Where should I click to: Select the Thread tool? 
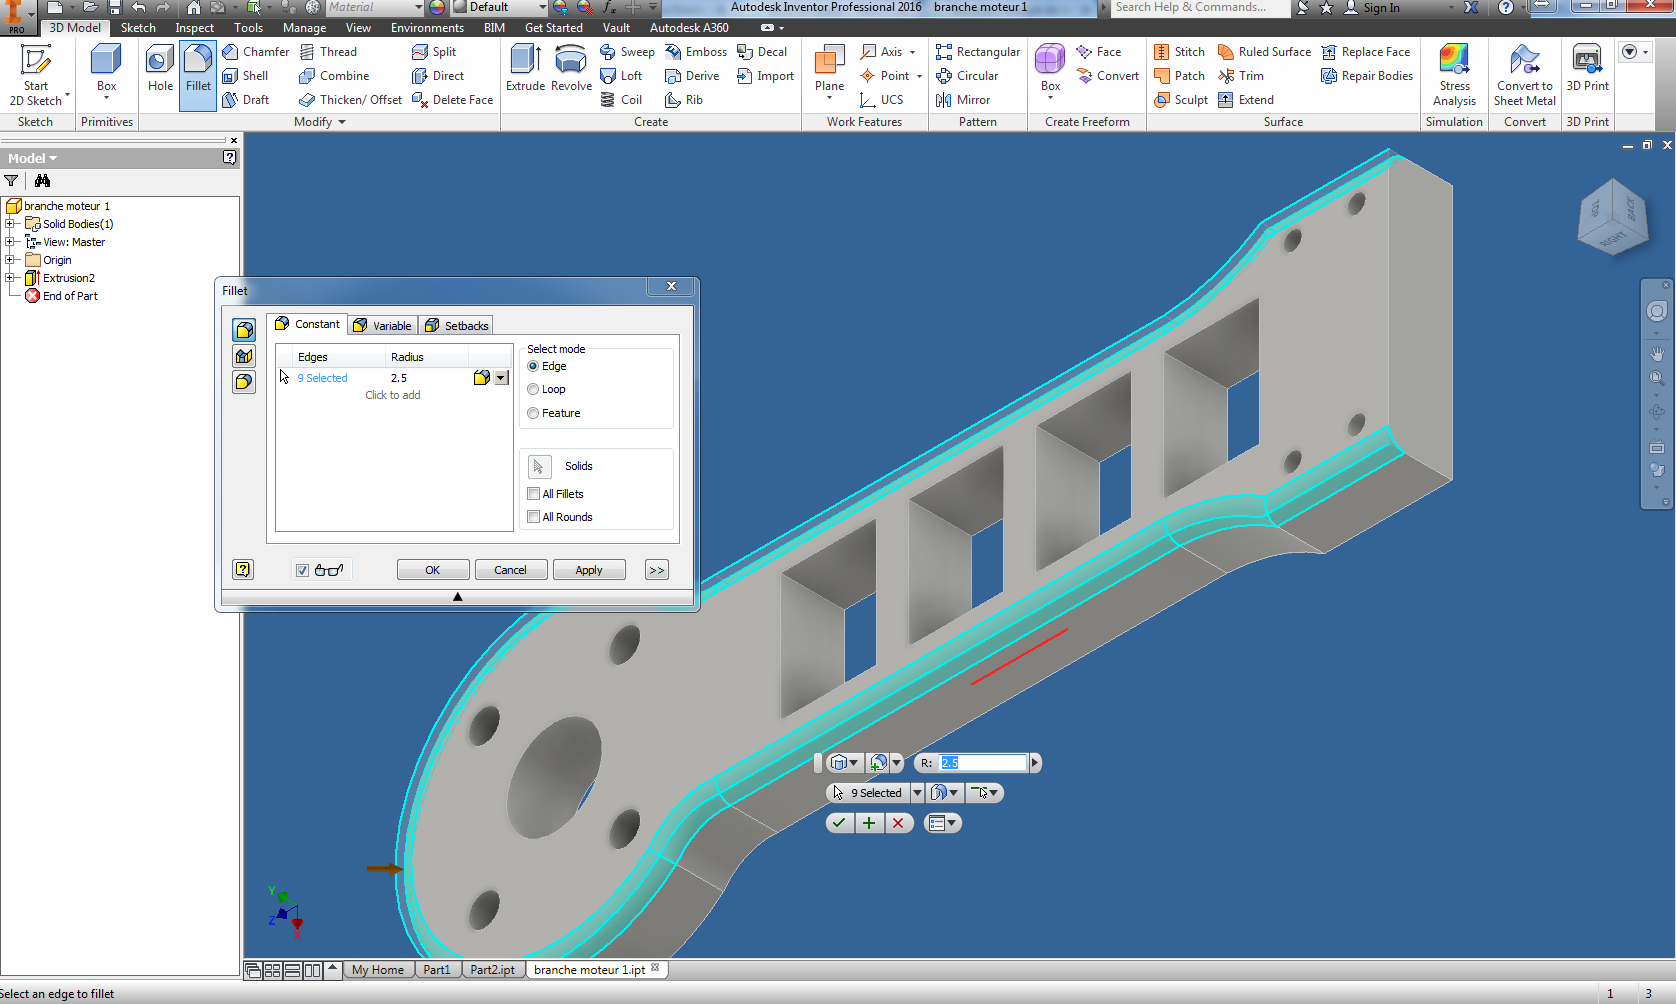point(328,52)
